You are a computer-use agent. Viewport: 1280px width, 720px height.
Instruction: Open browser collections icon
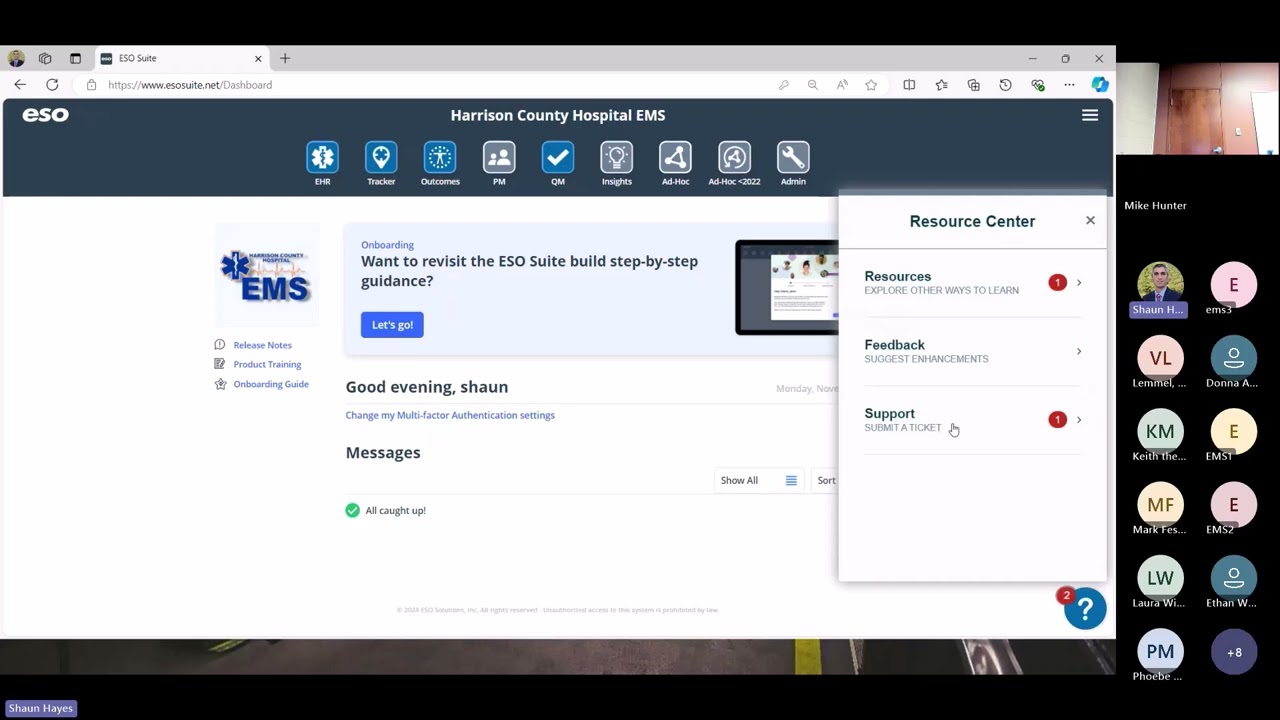pyautogui.click(x=973, y=85)
